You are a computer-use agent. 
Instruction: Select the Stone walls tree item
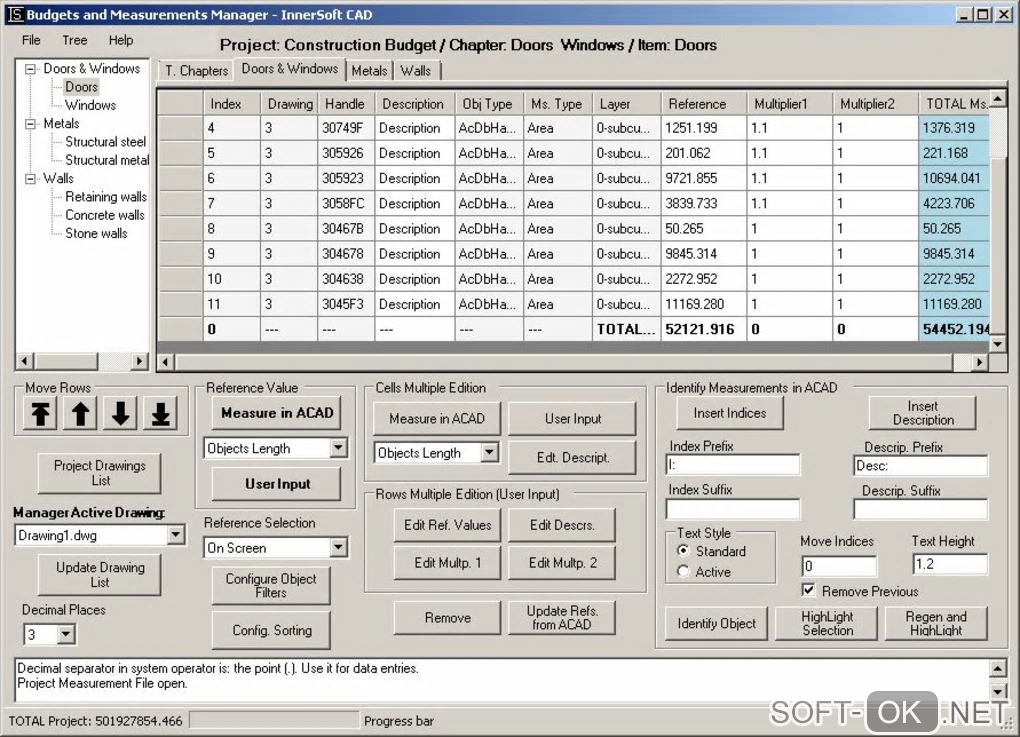pos(96,233)
